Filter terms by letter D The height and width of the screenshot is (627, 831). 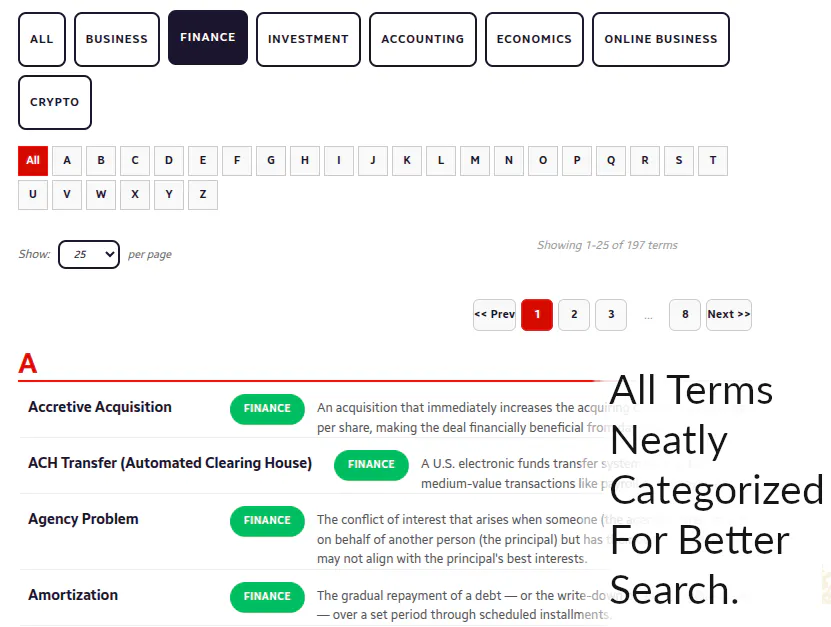(x=169, y=161)
